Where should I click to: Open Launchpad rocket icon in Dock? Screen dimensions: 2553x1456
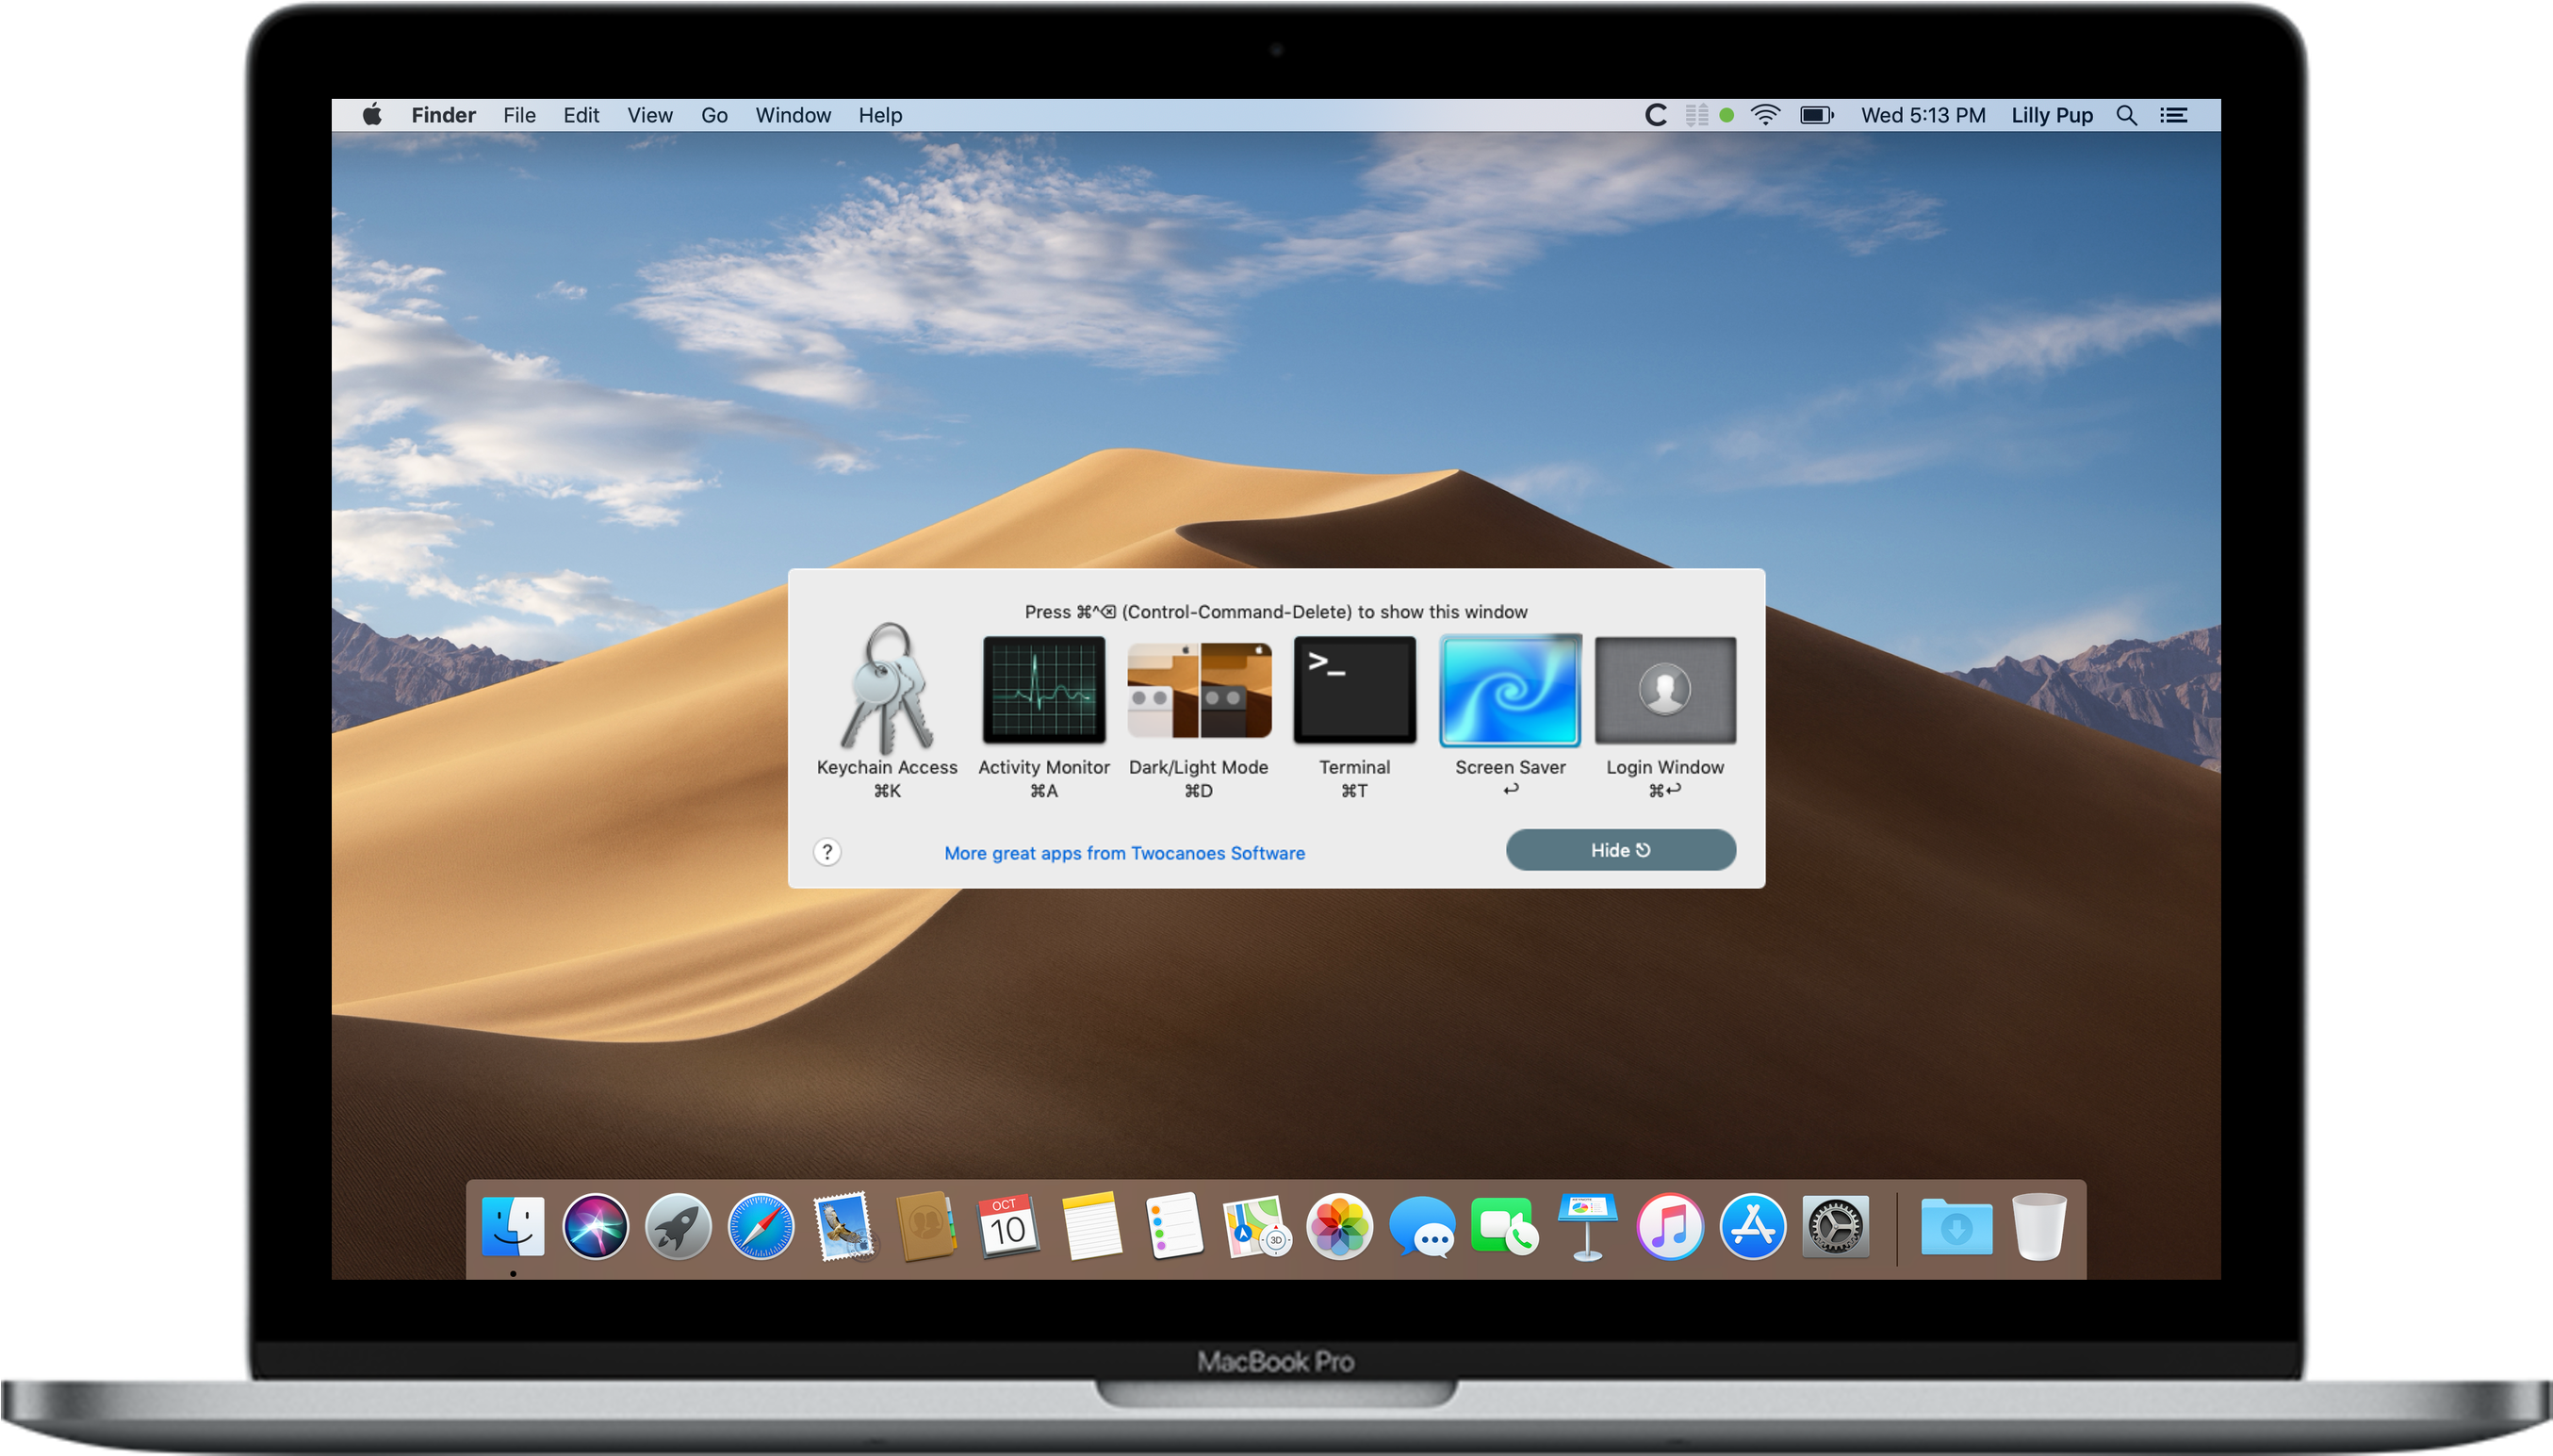[678, 1226]
